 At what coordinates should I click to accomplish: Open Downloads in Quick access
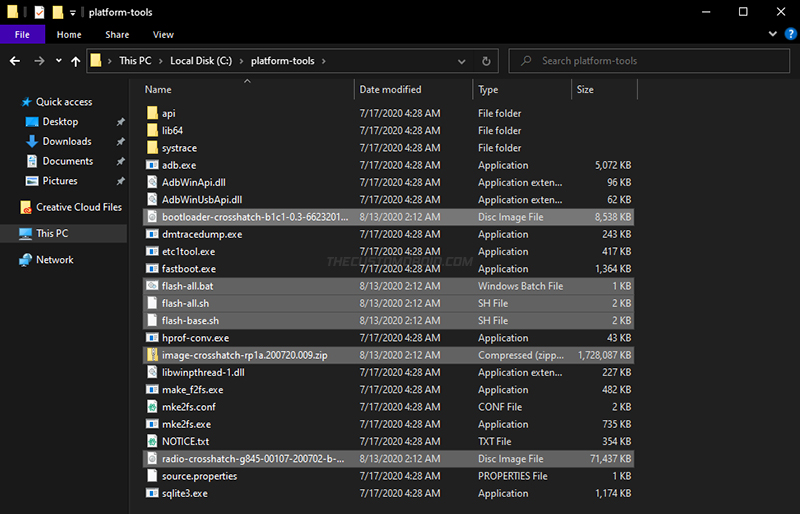[x=67, y=141]
